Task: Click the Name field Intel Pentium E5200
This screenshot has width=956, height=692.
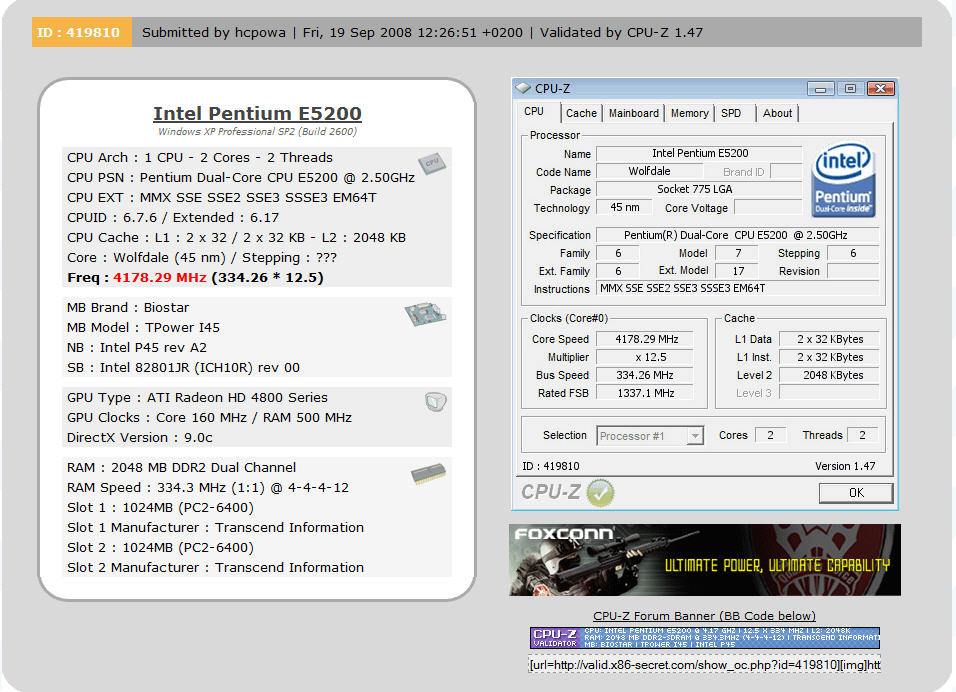Action: [699, 154]
